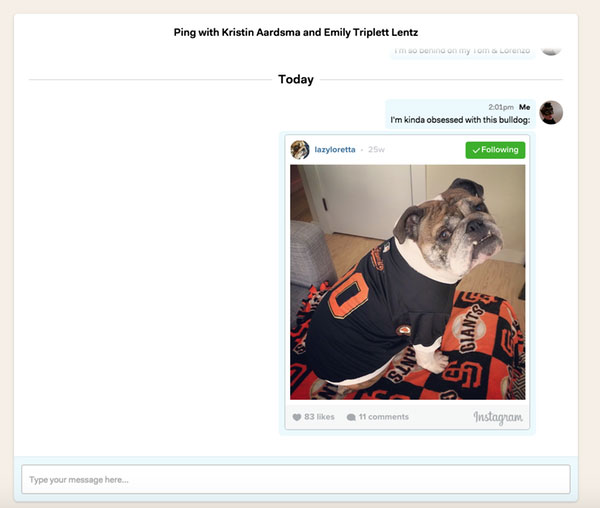
Task: Click the Ping conversation title
Action: tap(296, 32)
